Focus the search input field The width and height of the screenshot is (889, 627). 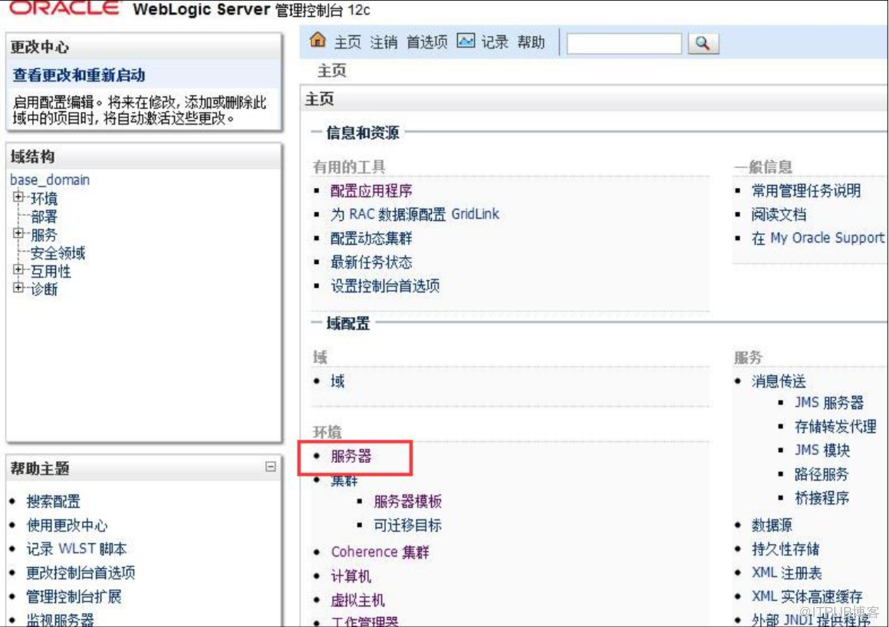624,44
